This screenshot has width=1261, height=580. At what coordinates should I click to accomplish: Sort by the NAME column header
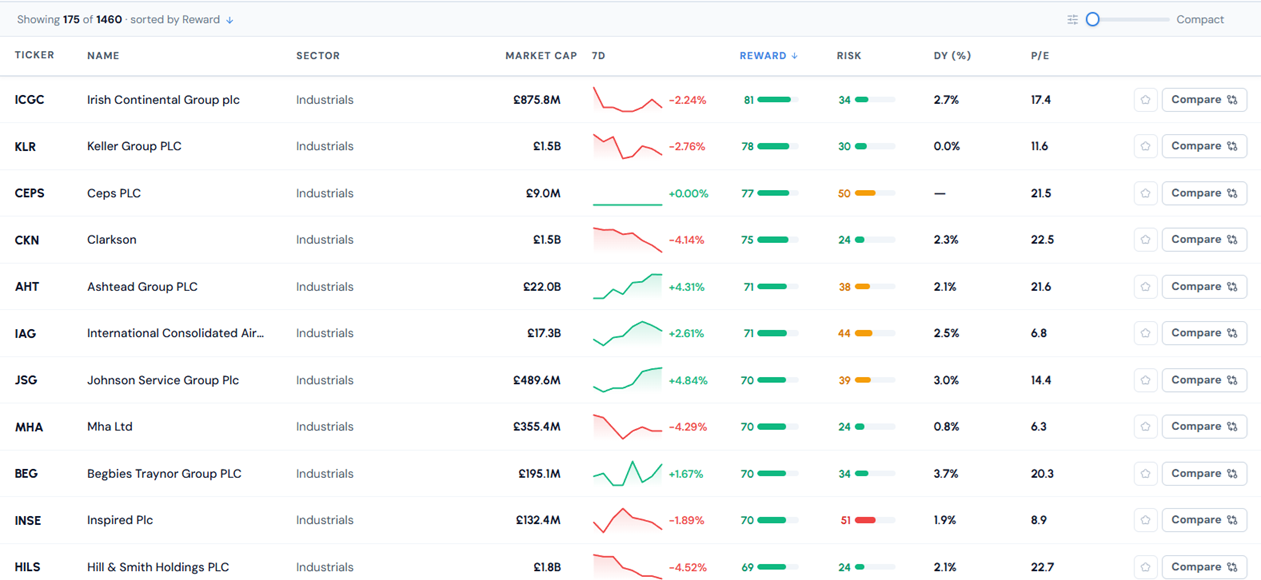(103, 56)
